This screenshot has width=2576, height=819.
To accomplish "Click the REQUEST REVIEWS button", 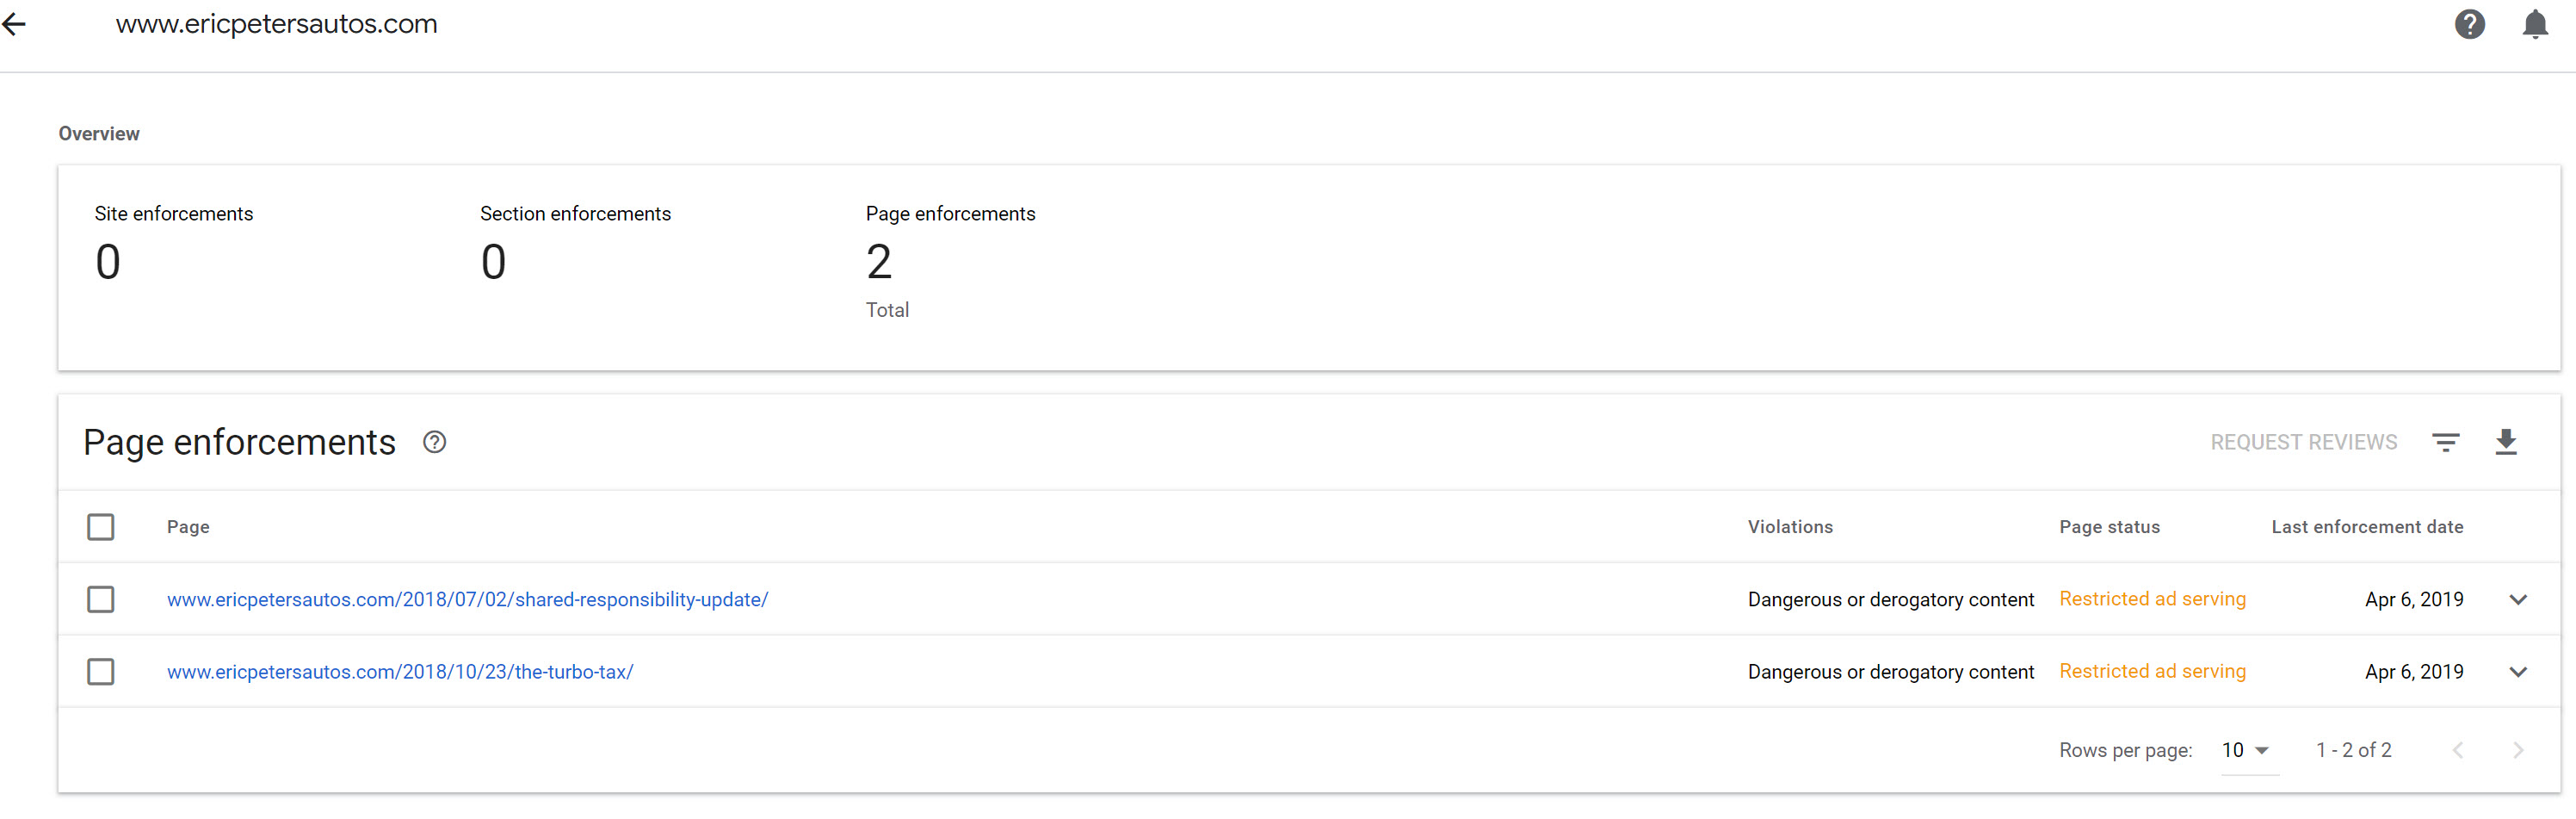I will pyautogui.click(x=2303, y=442).
